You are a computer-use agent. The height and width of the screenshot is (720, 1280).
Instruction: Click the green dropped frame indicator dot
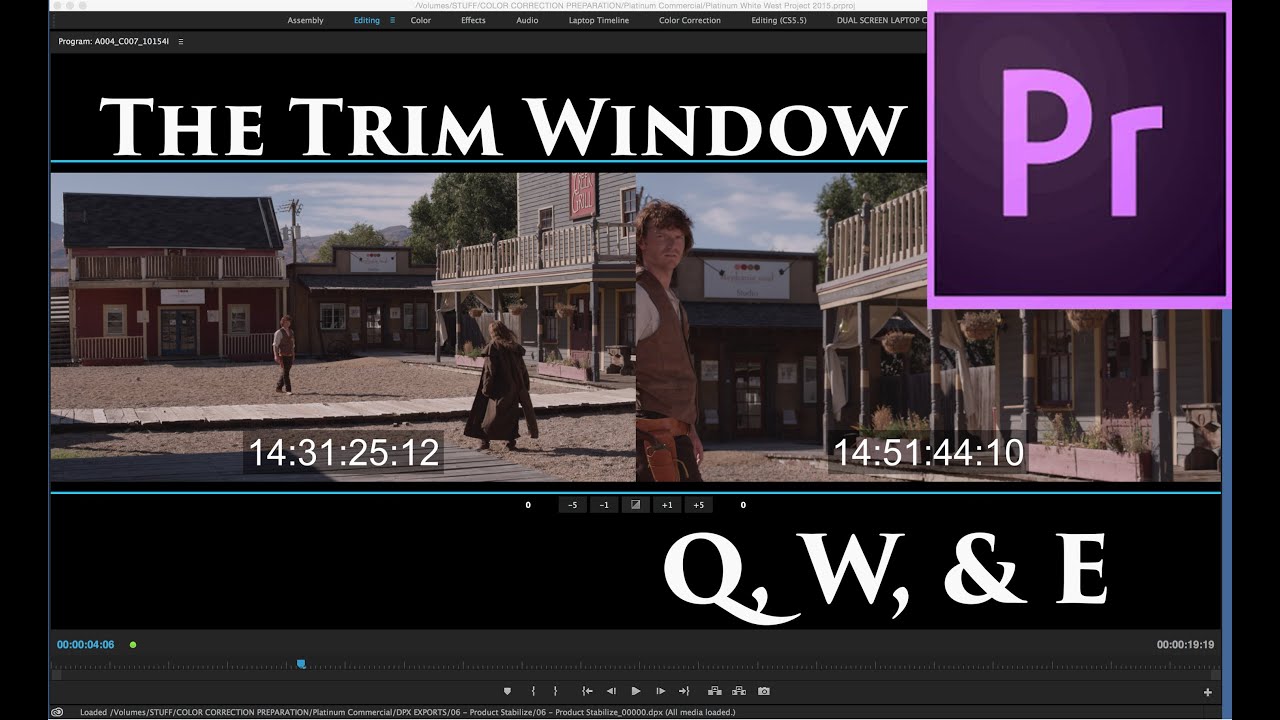(133, 645)
